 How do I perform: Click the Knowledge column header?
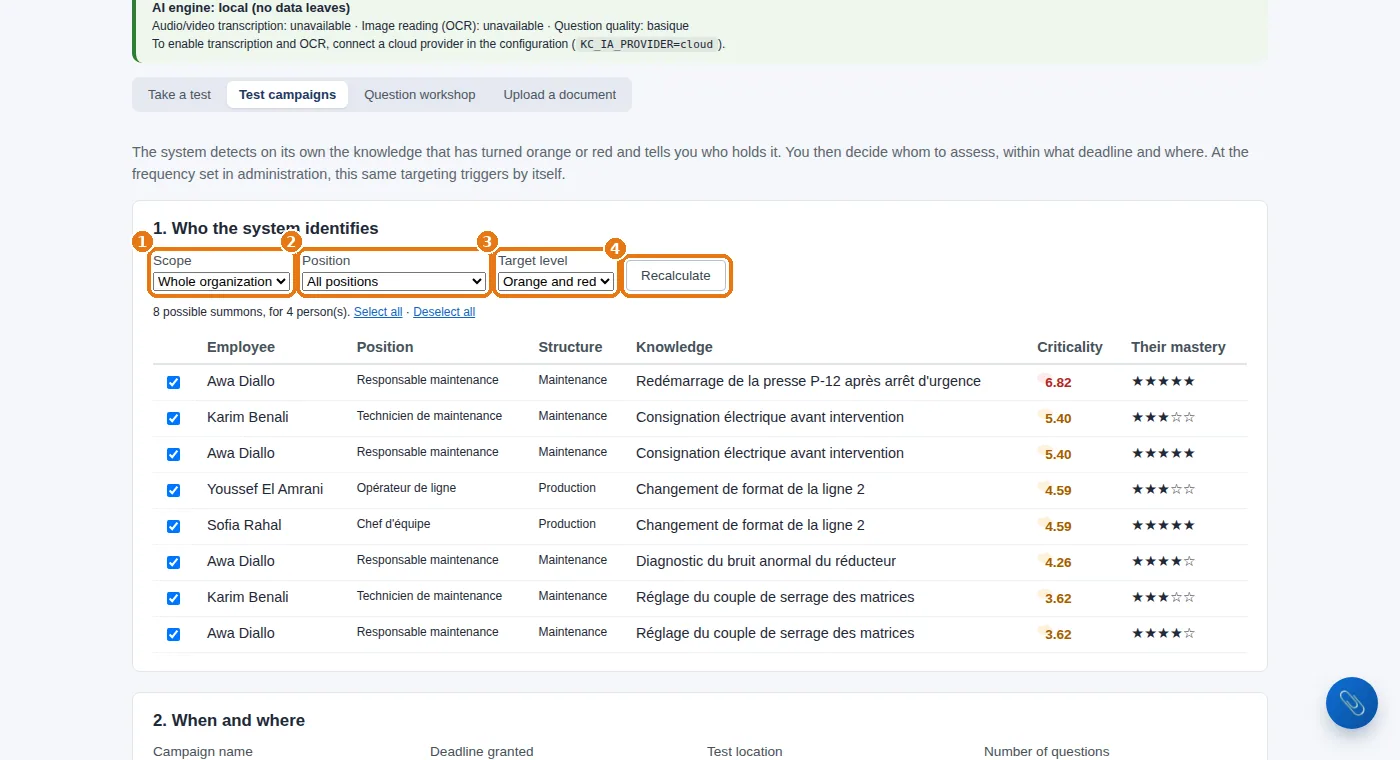coord(674,347)
